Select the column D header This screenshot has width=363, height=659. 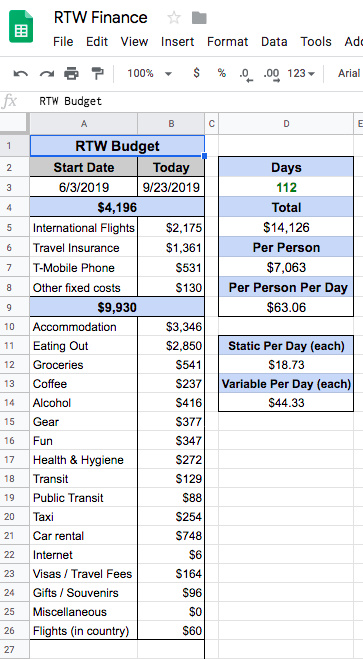[x=286, y=124]
